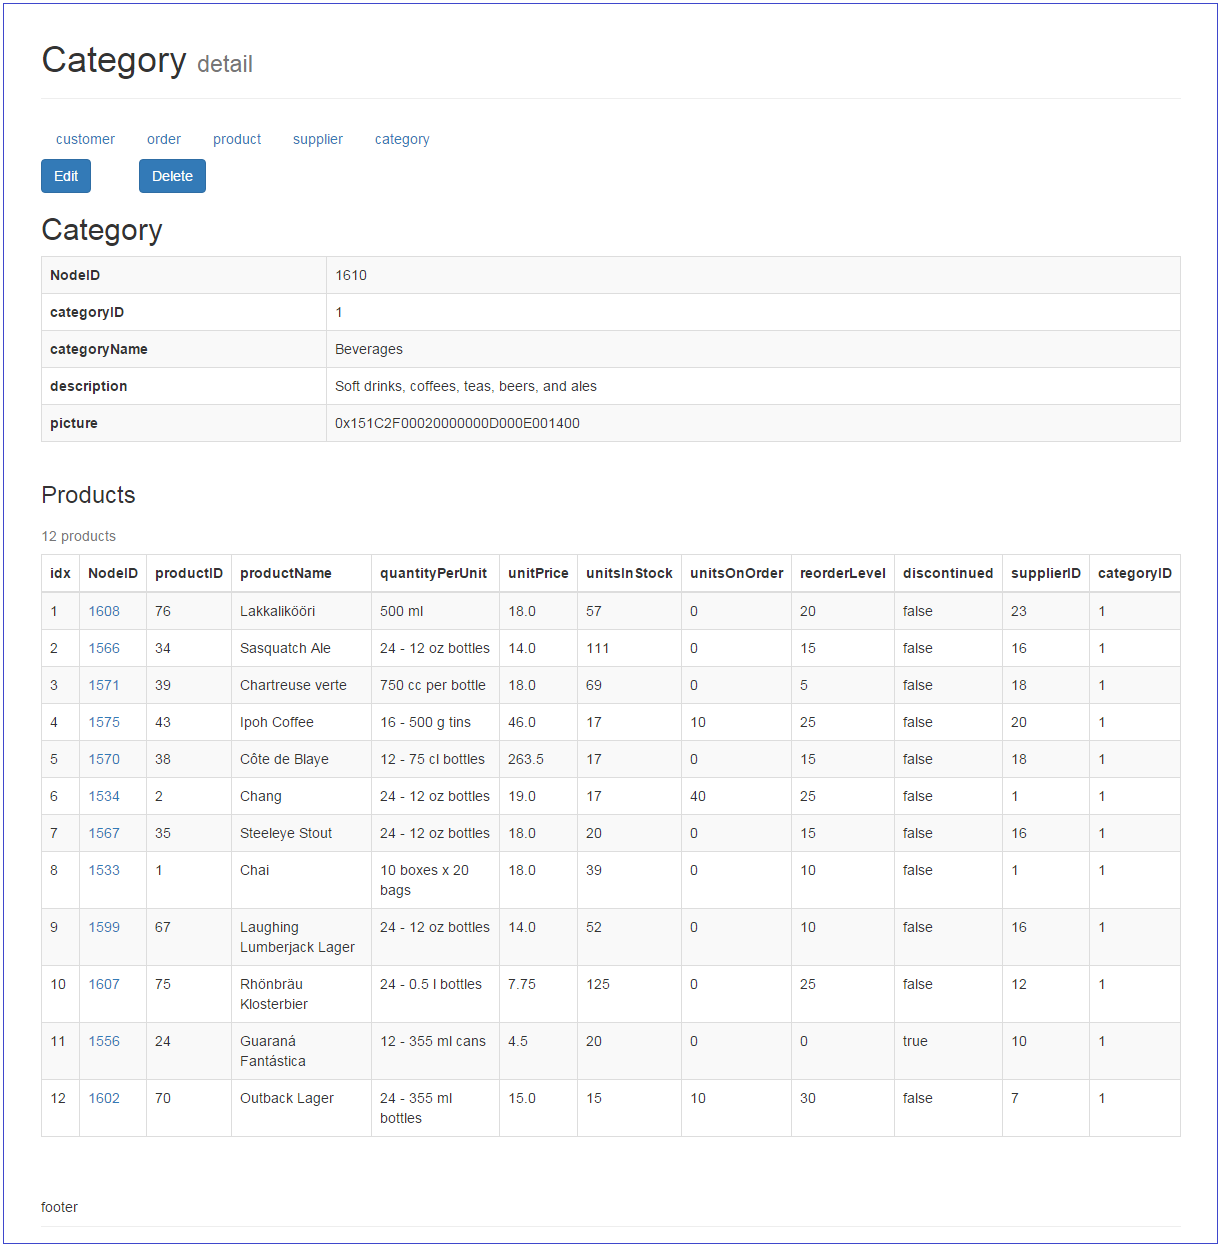Open NodeID 1599 for Laughing Lumberjack Lager
Image resolution: width=1222 pixels, height=1247 pixels.
104,927
